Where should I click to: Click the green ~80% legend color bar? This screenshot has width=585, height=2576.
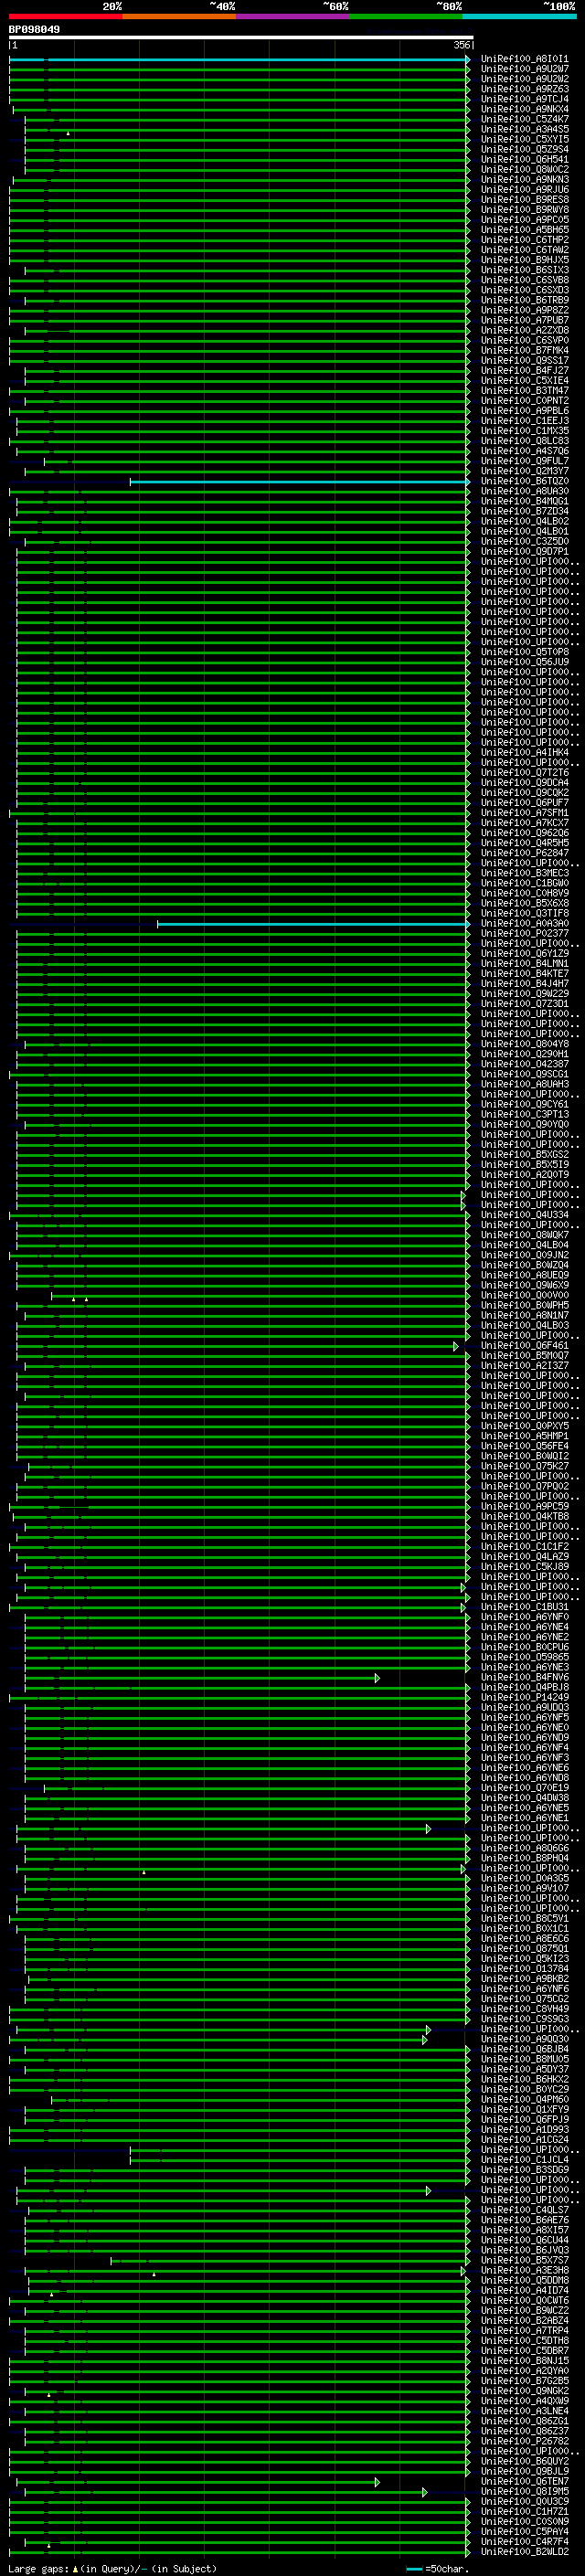406,16
